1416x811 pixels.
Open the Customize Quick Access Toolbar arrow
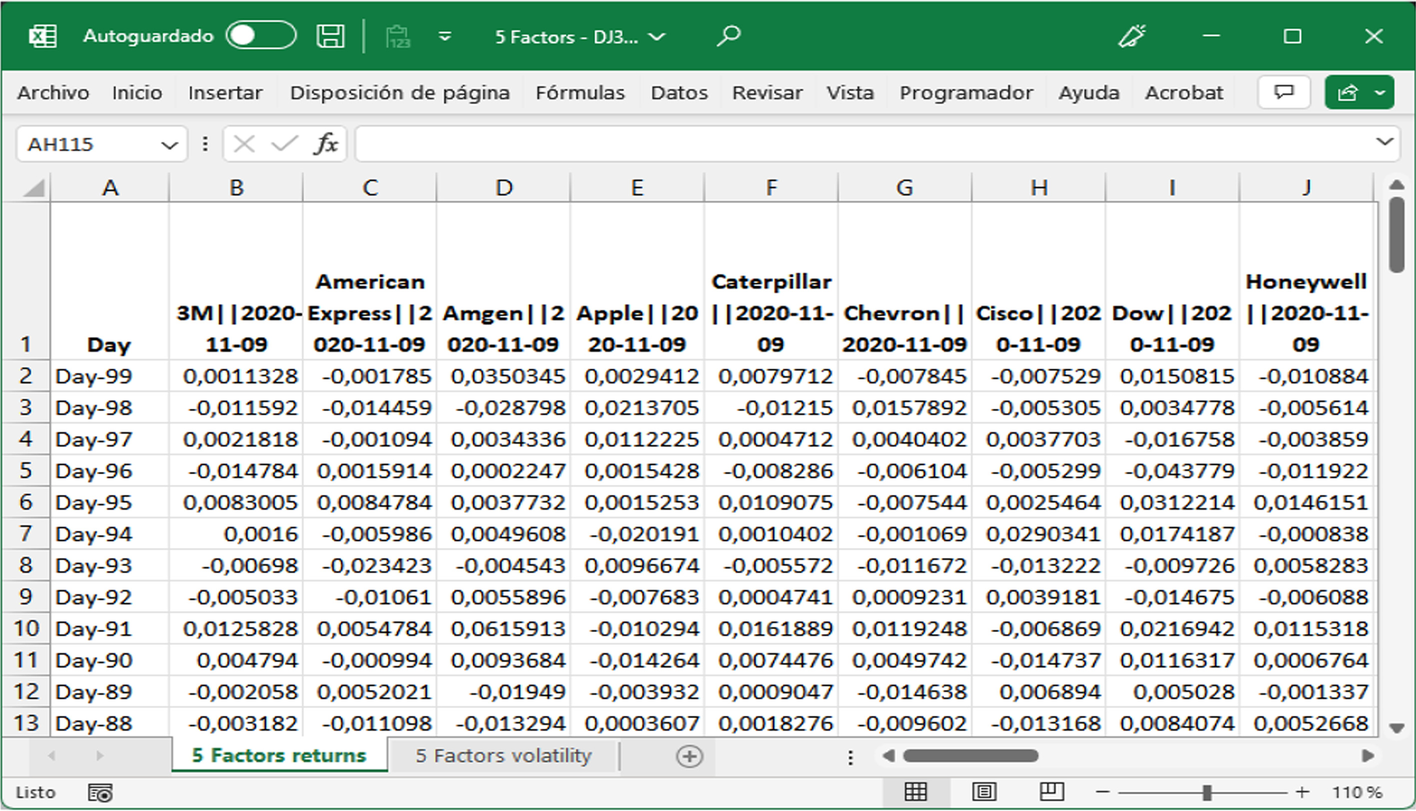pos(445,37)
